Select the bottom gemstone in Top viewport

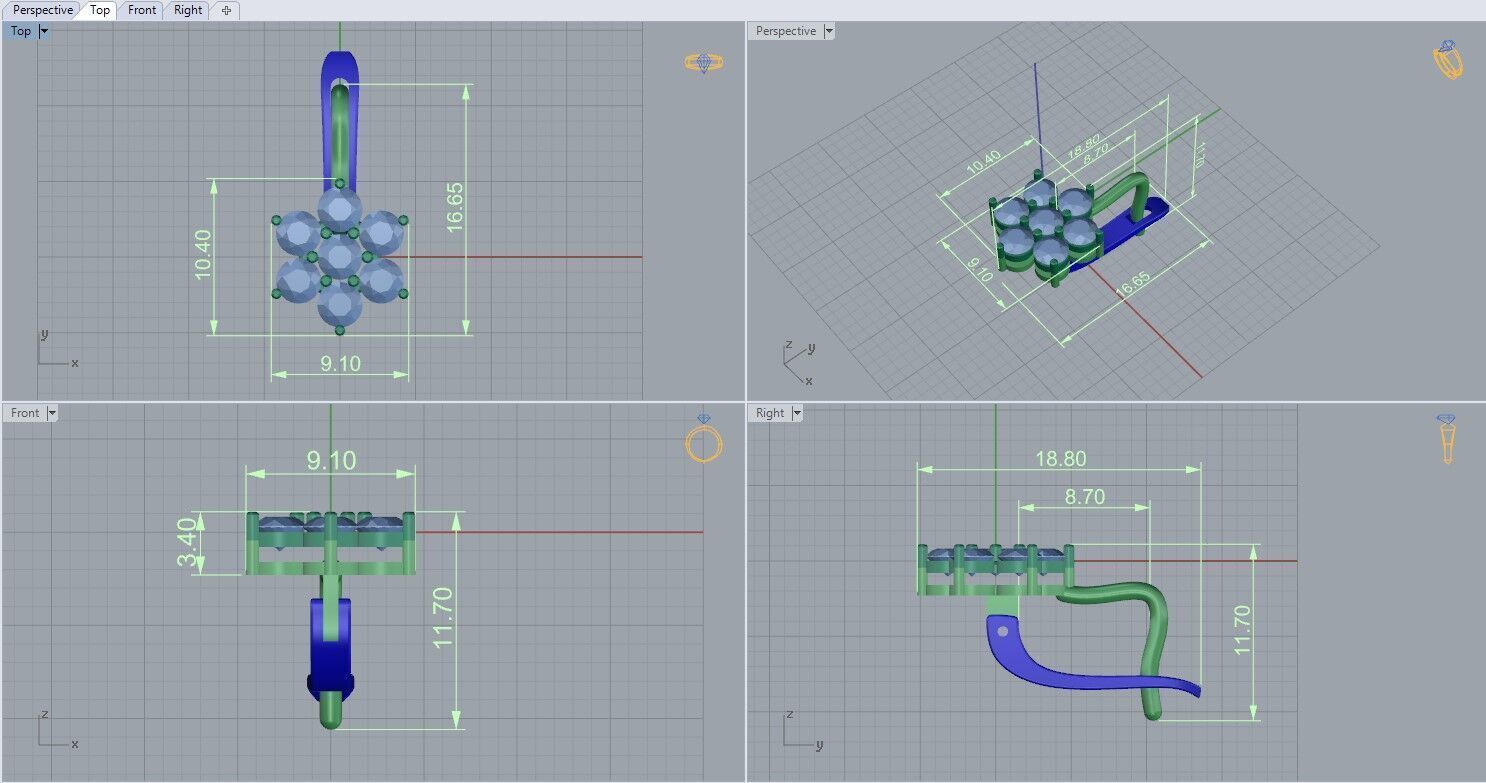pos(339,303)
